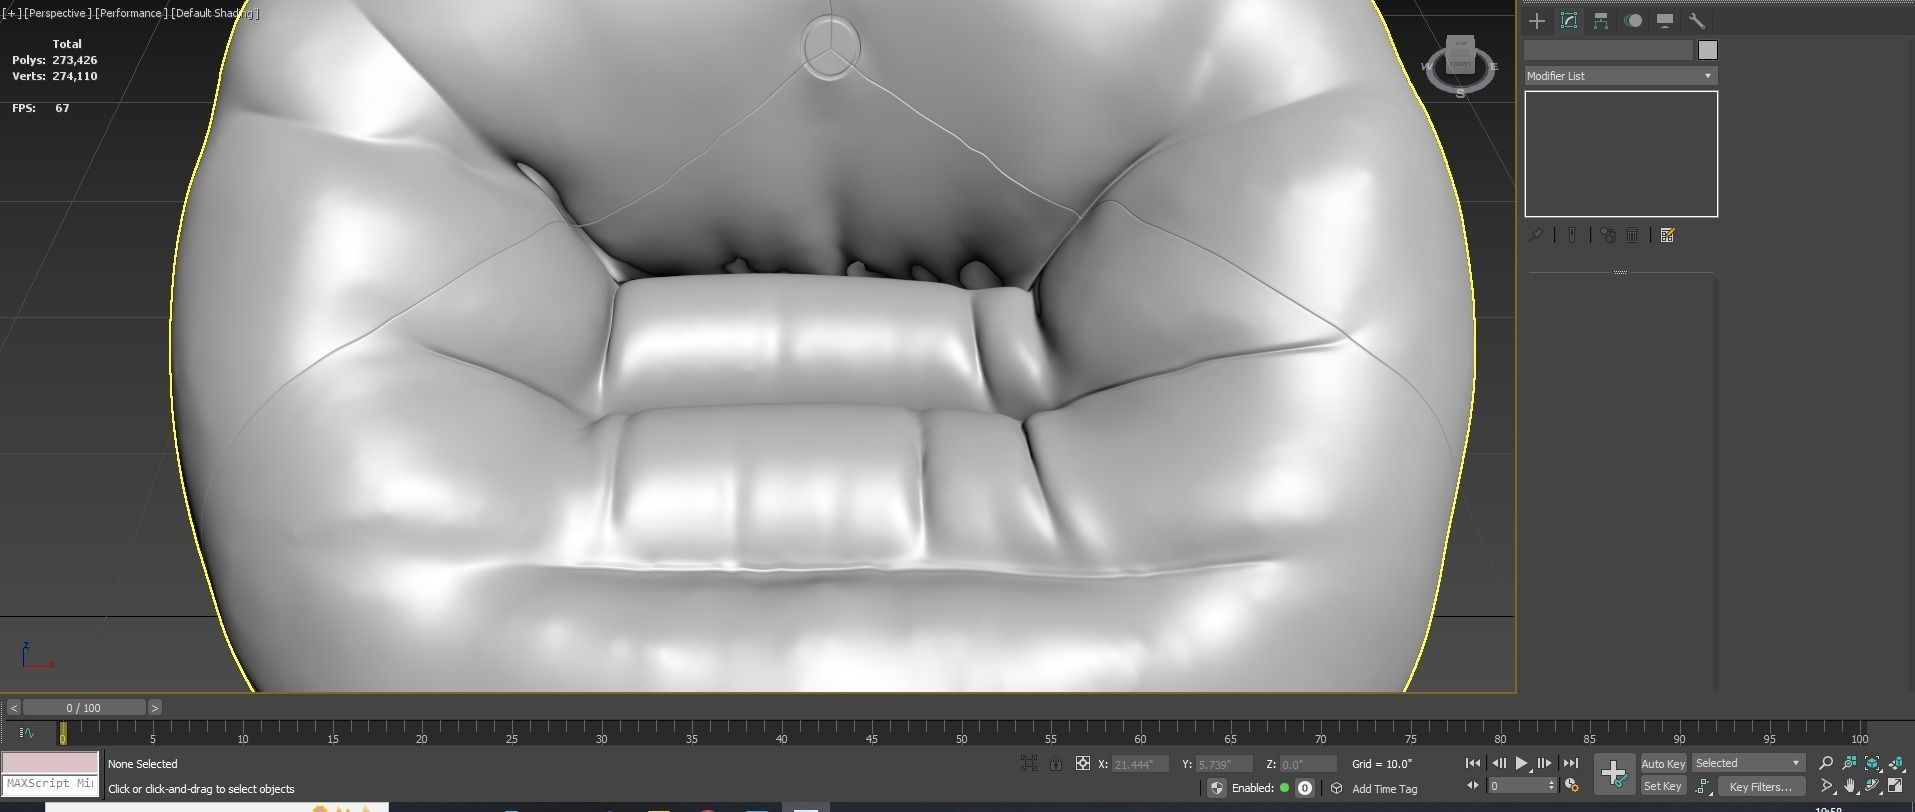This screenshot has width=1915, height=812.
Task: Click Zoom Extents Selected icon
Action: (1873, 763)
